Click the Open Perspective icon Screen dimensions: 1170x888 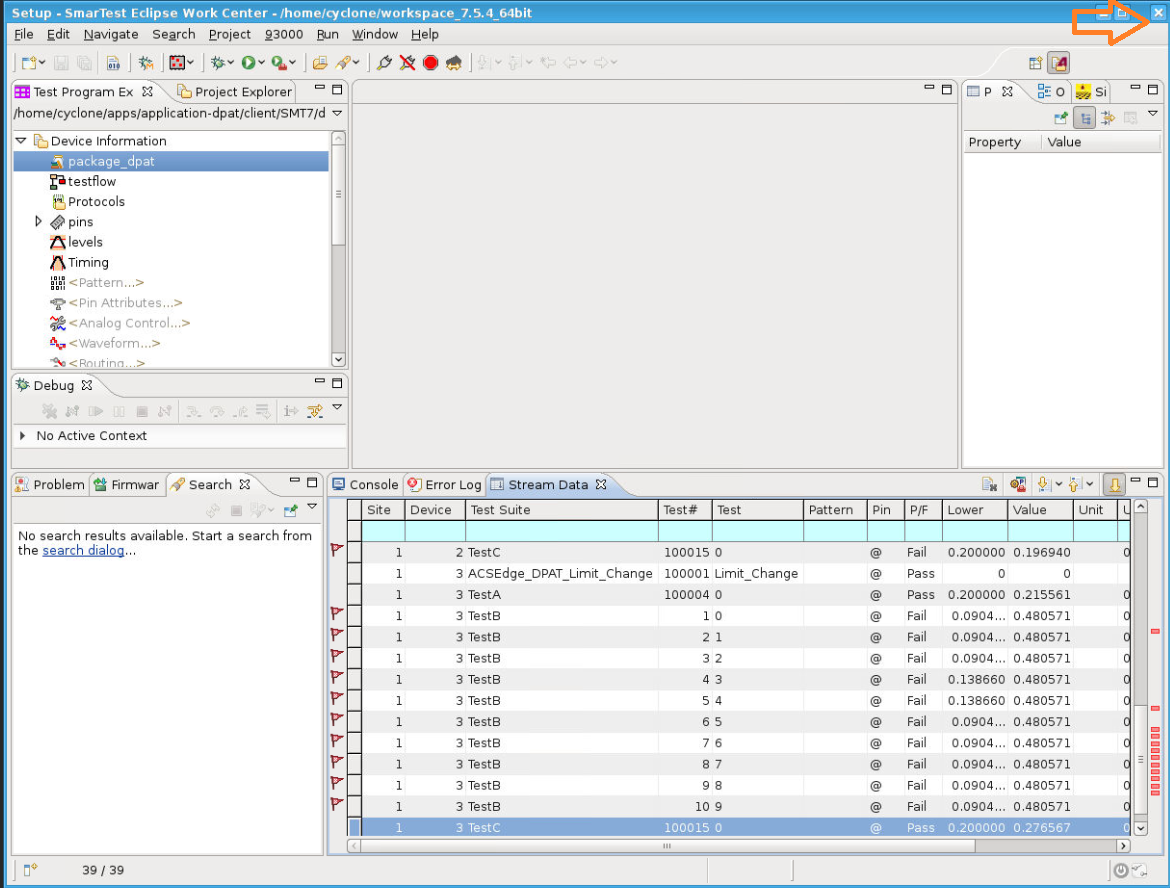[x=1036, y=63]
